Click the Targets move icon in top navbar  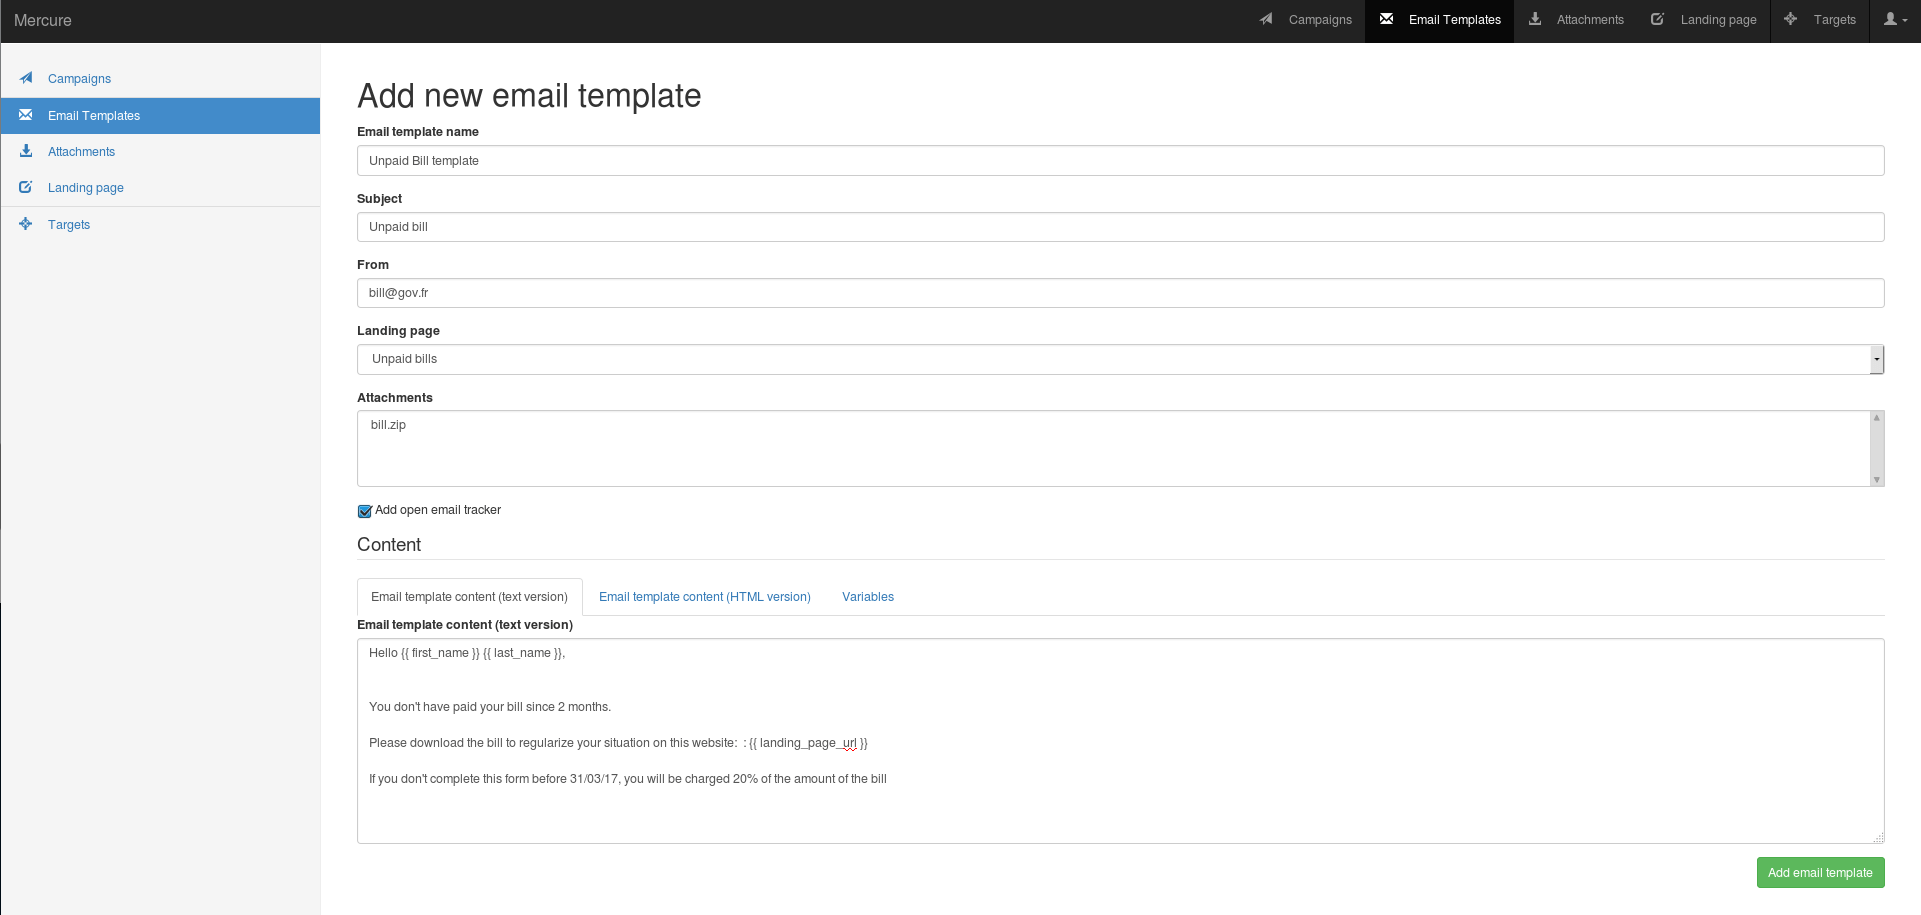tap(1790, 19)
